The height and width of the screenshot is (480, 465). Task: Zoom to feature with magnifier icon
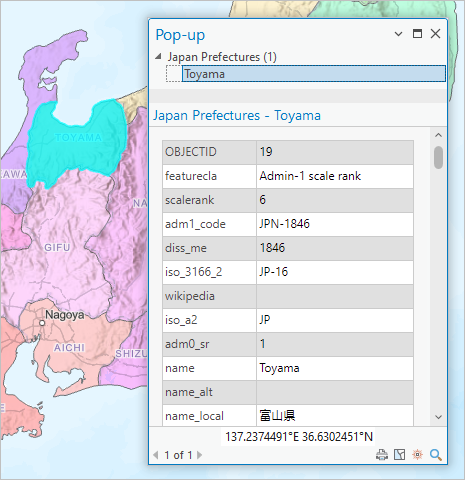click(x=436, y=455)
